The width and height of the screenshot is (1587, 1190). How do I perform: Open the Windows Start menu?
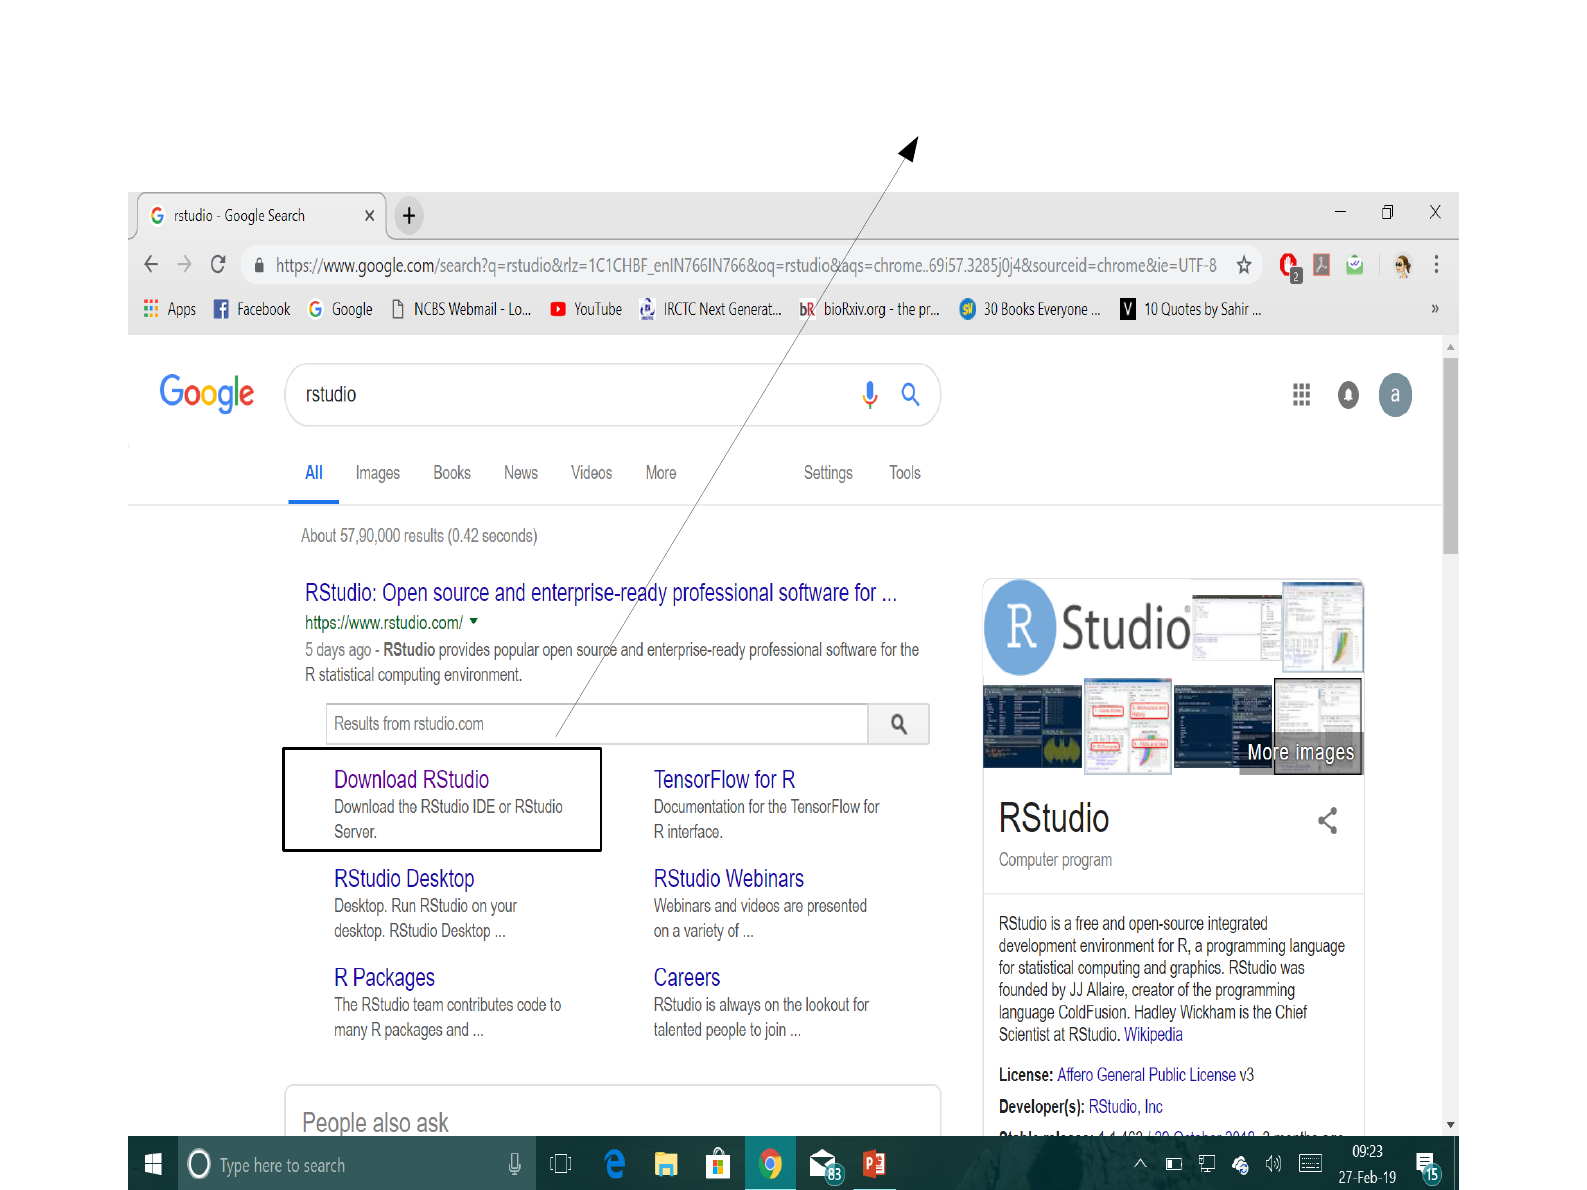click(x=153, y=1164)
